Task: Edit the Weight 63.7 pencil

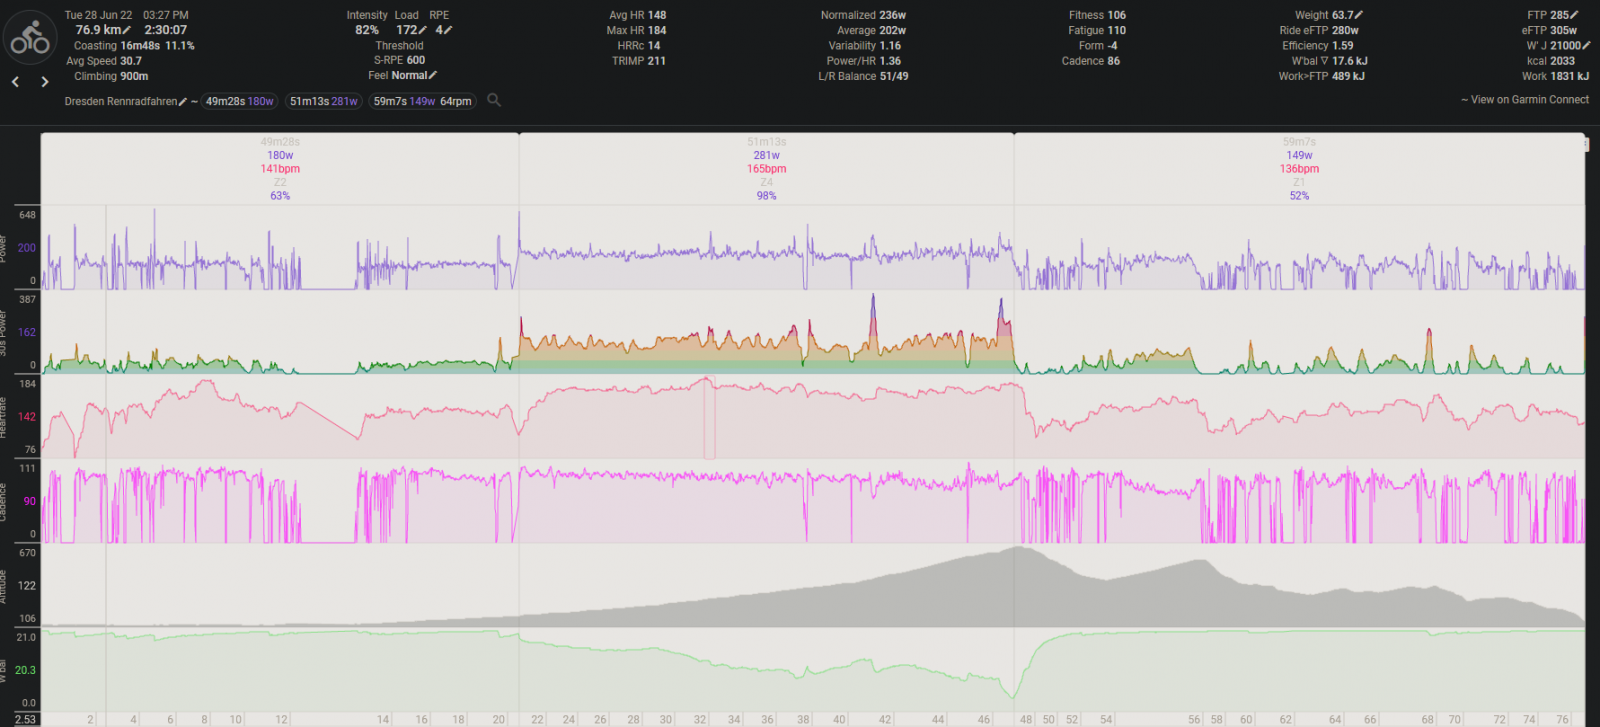Action: pyautogui.click(x=1359, y=15)
